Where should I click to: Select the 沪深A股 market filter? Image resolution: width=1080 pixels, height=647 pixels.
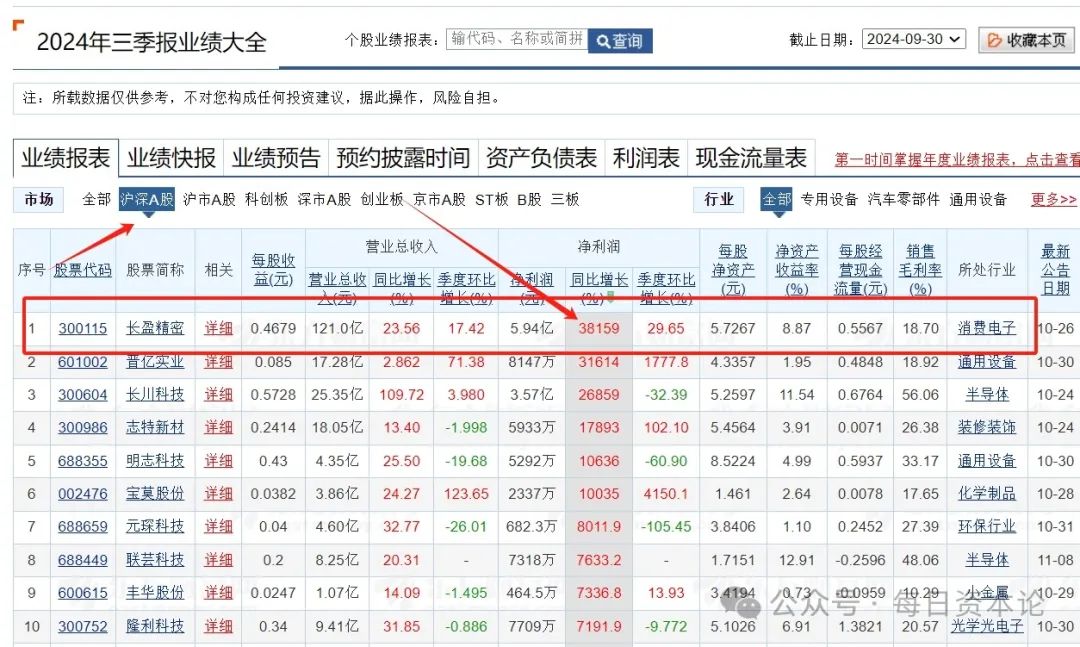[146, 200]
